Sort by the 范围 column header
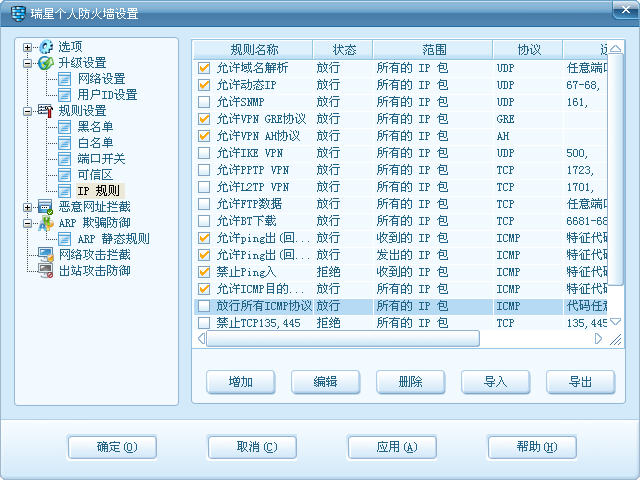The height and width of the screenshot is (480, 640). click(433, 50)
